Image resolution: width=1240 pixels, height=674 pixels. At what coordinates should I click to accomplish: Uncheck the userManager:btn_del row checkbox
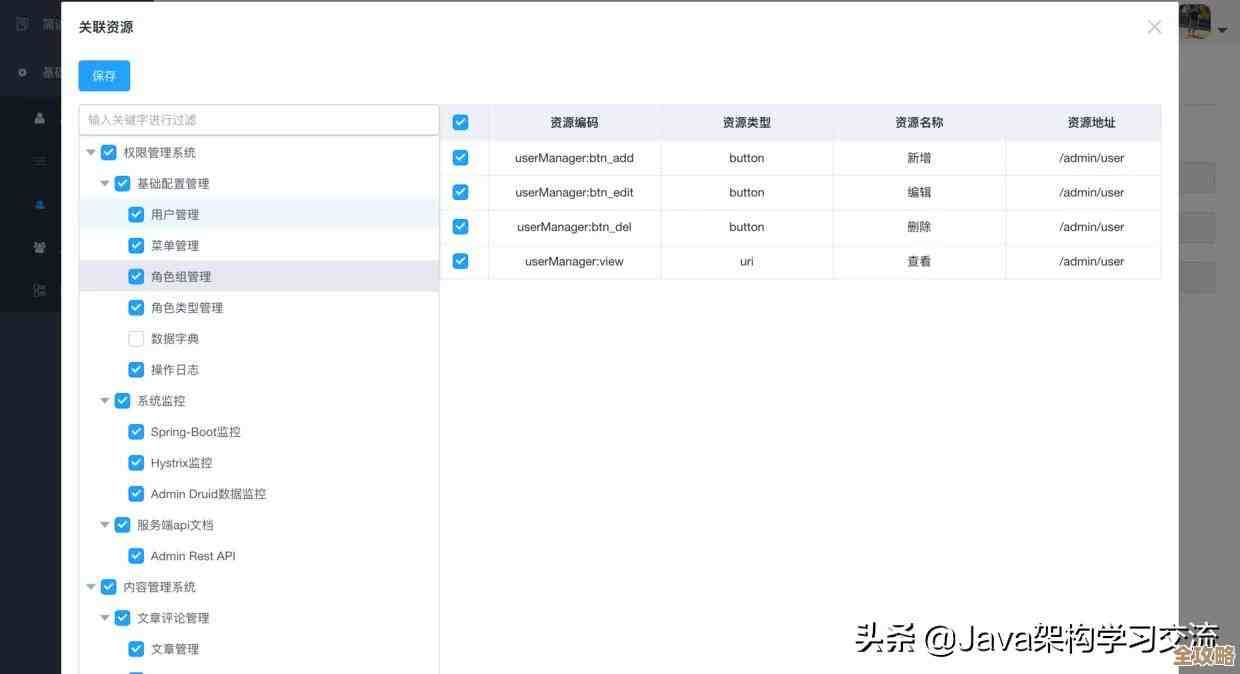point(460,226)
